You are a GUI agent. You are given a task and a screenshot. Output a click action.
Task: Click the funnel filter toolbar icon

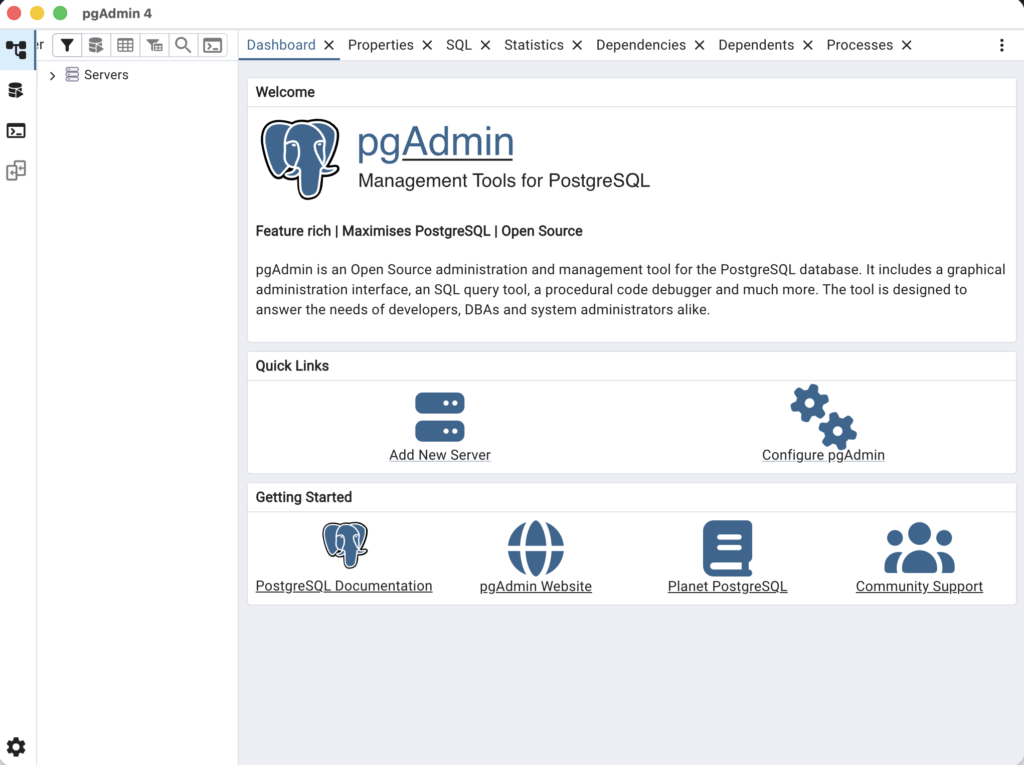[x=66, y=45]
